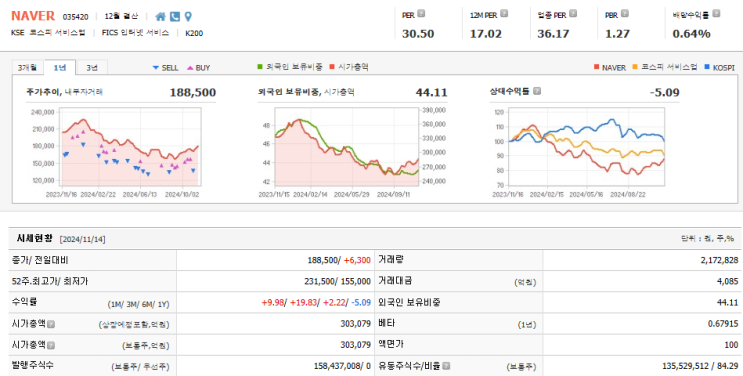Viewport: 743px width, 376px height.
Task: Click the 외국인 보유비중 chart area
Action: [346, 146]
